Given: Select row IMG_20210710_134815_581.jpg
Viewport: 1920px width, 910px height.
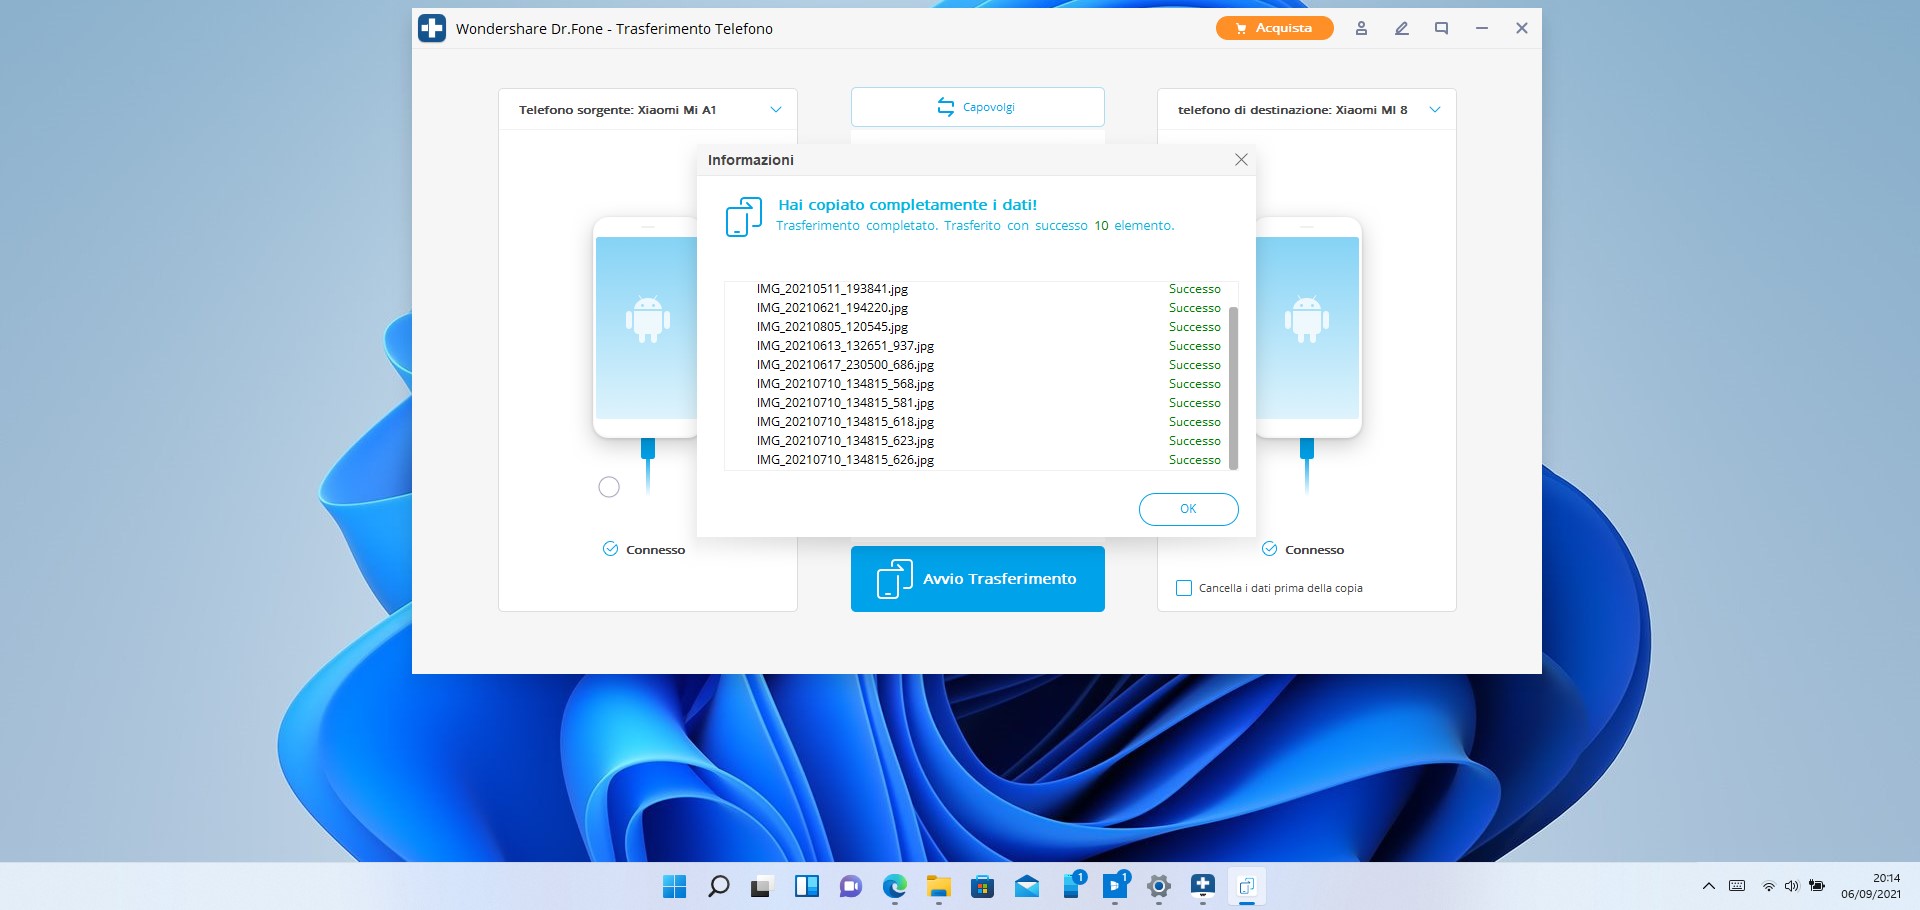Looking at the screenshot, I should (x=981, y=403).
